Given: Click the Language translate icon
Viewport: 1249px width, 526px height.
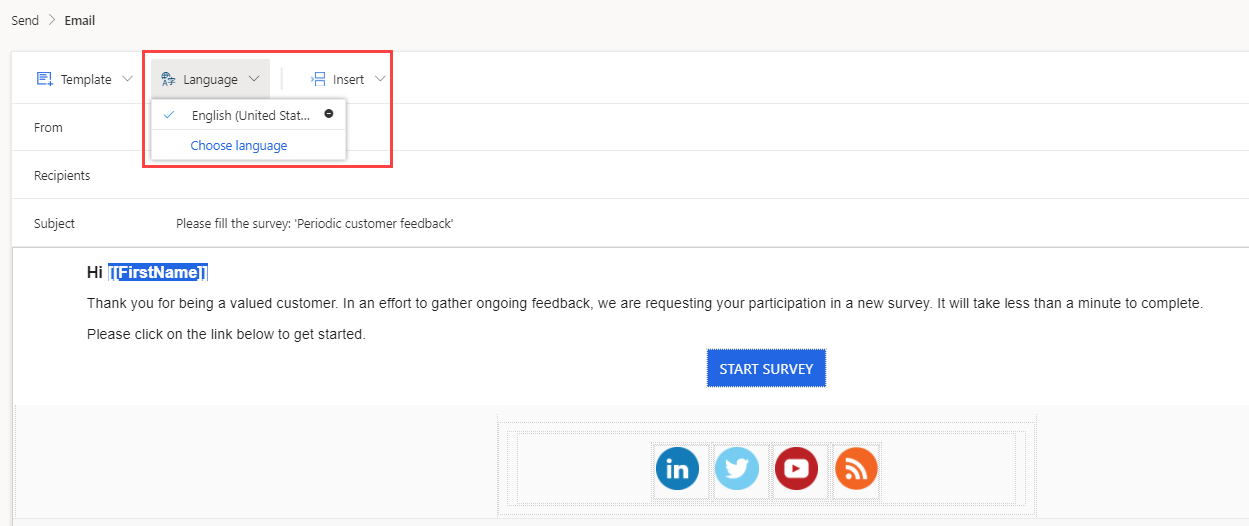Looking at the screenshot, I should [x=168, y=79].
